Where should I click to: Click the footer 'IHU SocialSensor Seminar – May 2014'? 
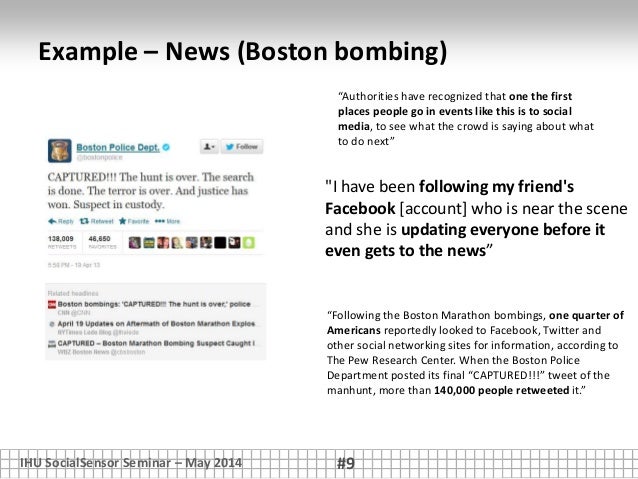click(x=131, y=463)
